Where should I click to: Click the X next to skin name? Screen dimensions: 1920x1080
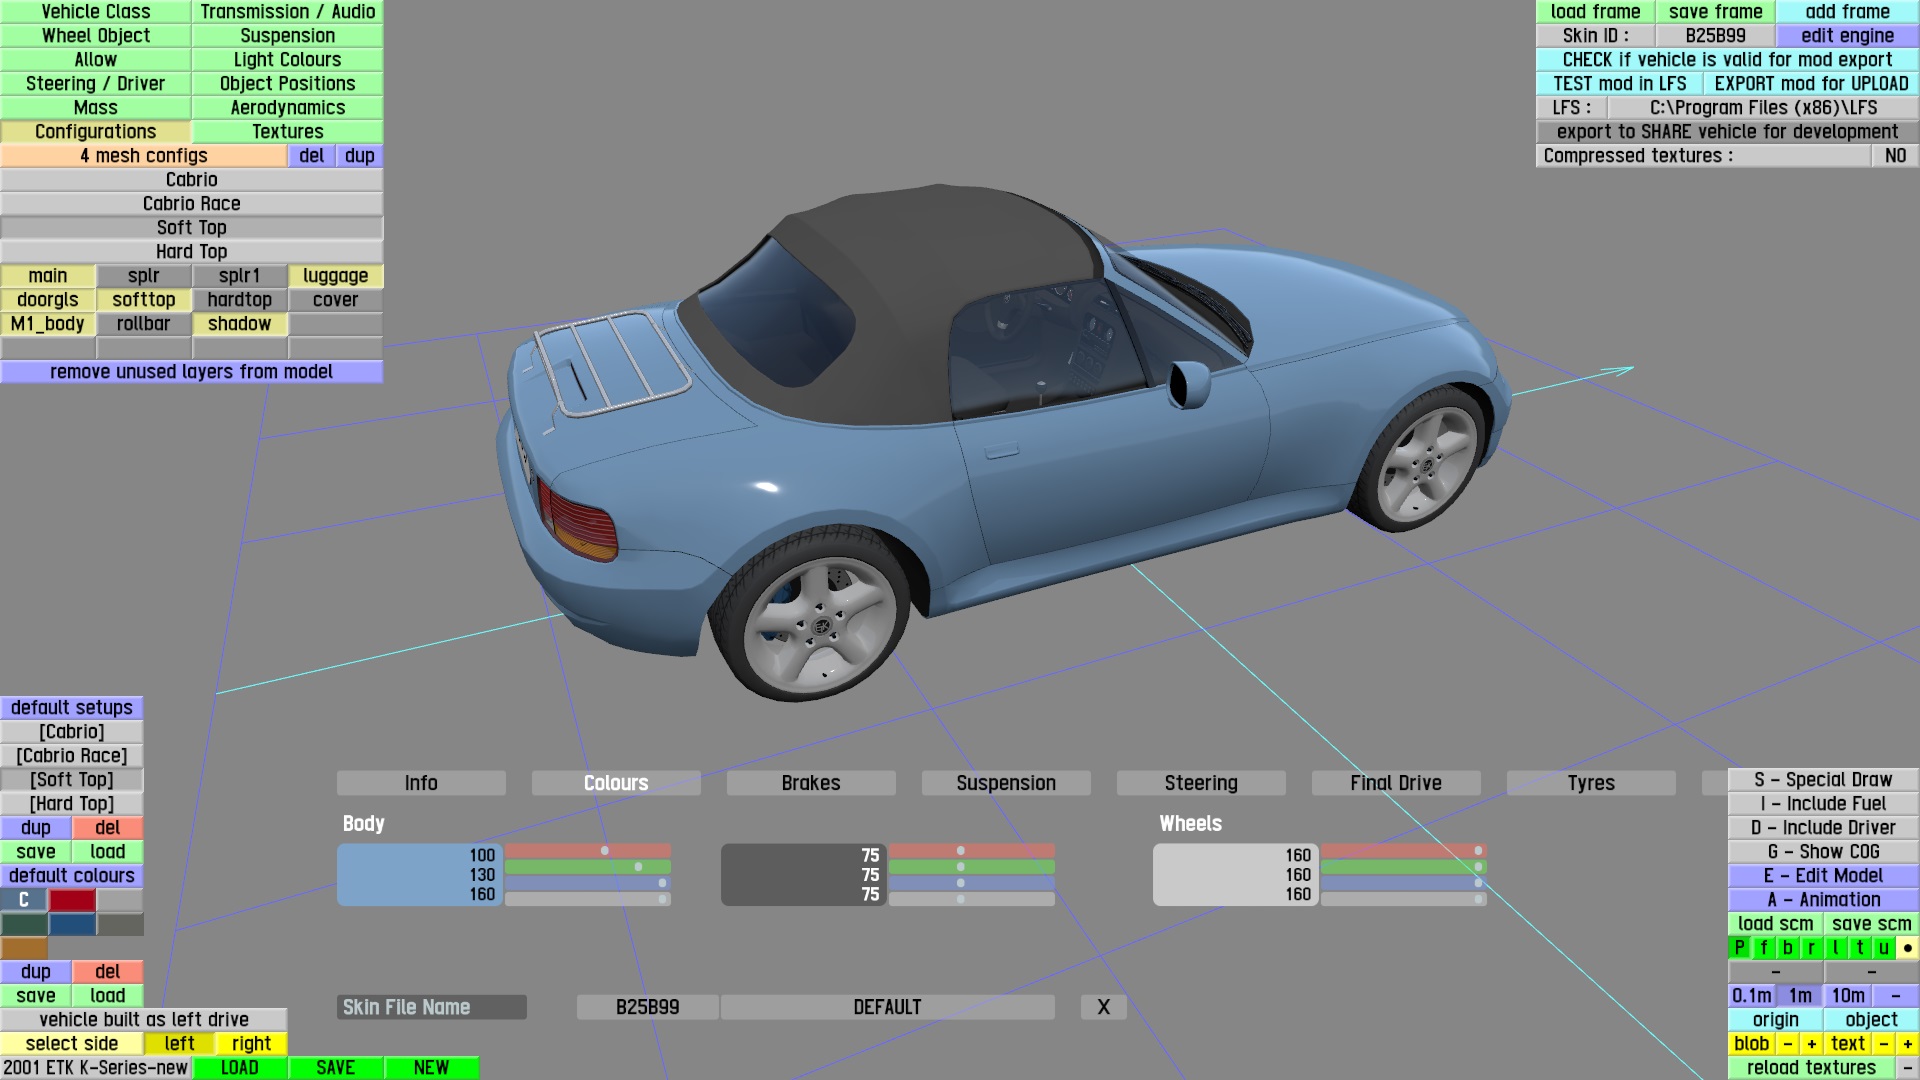tap(1103, 1007)
